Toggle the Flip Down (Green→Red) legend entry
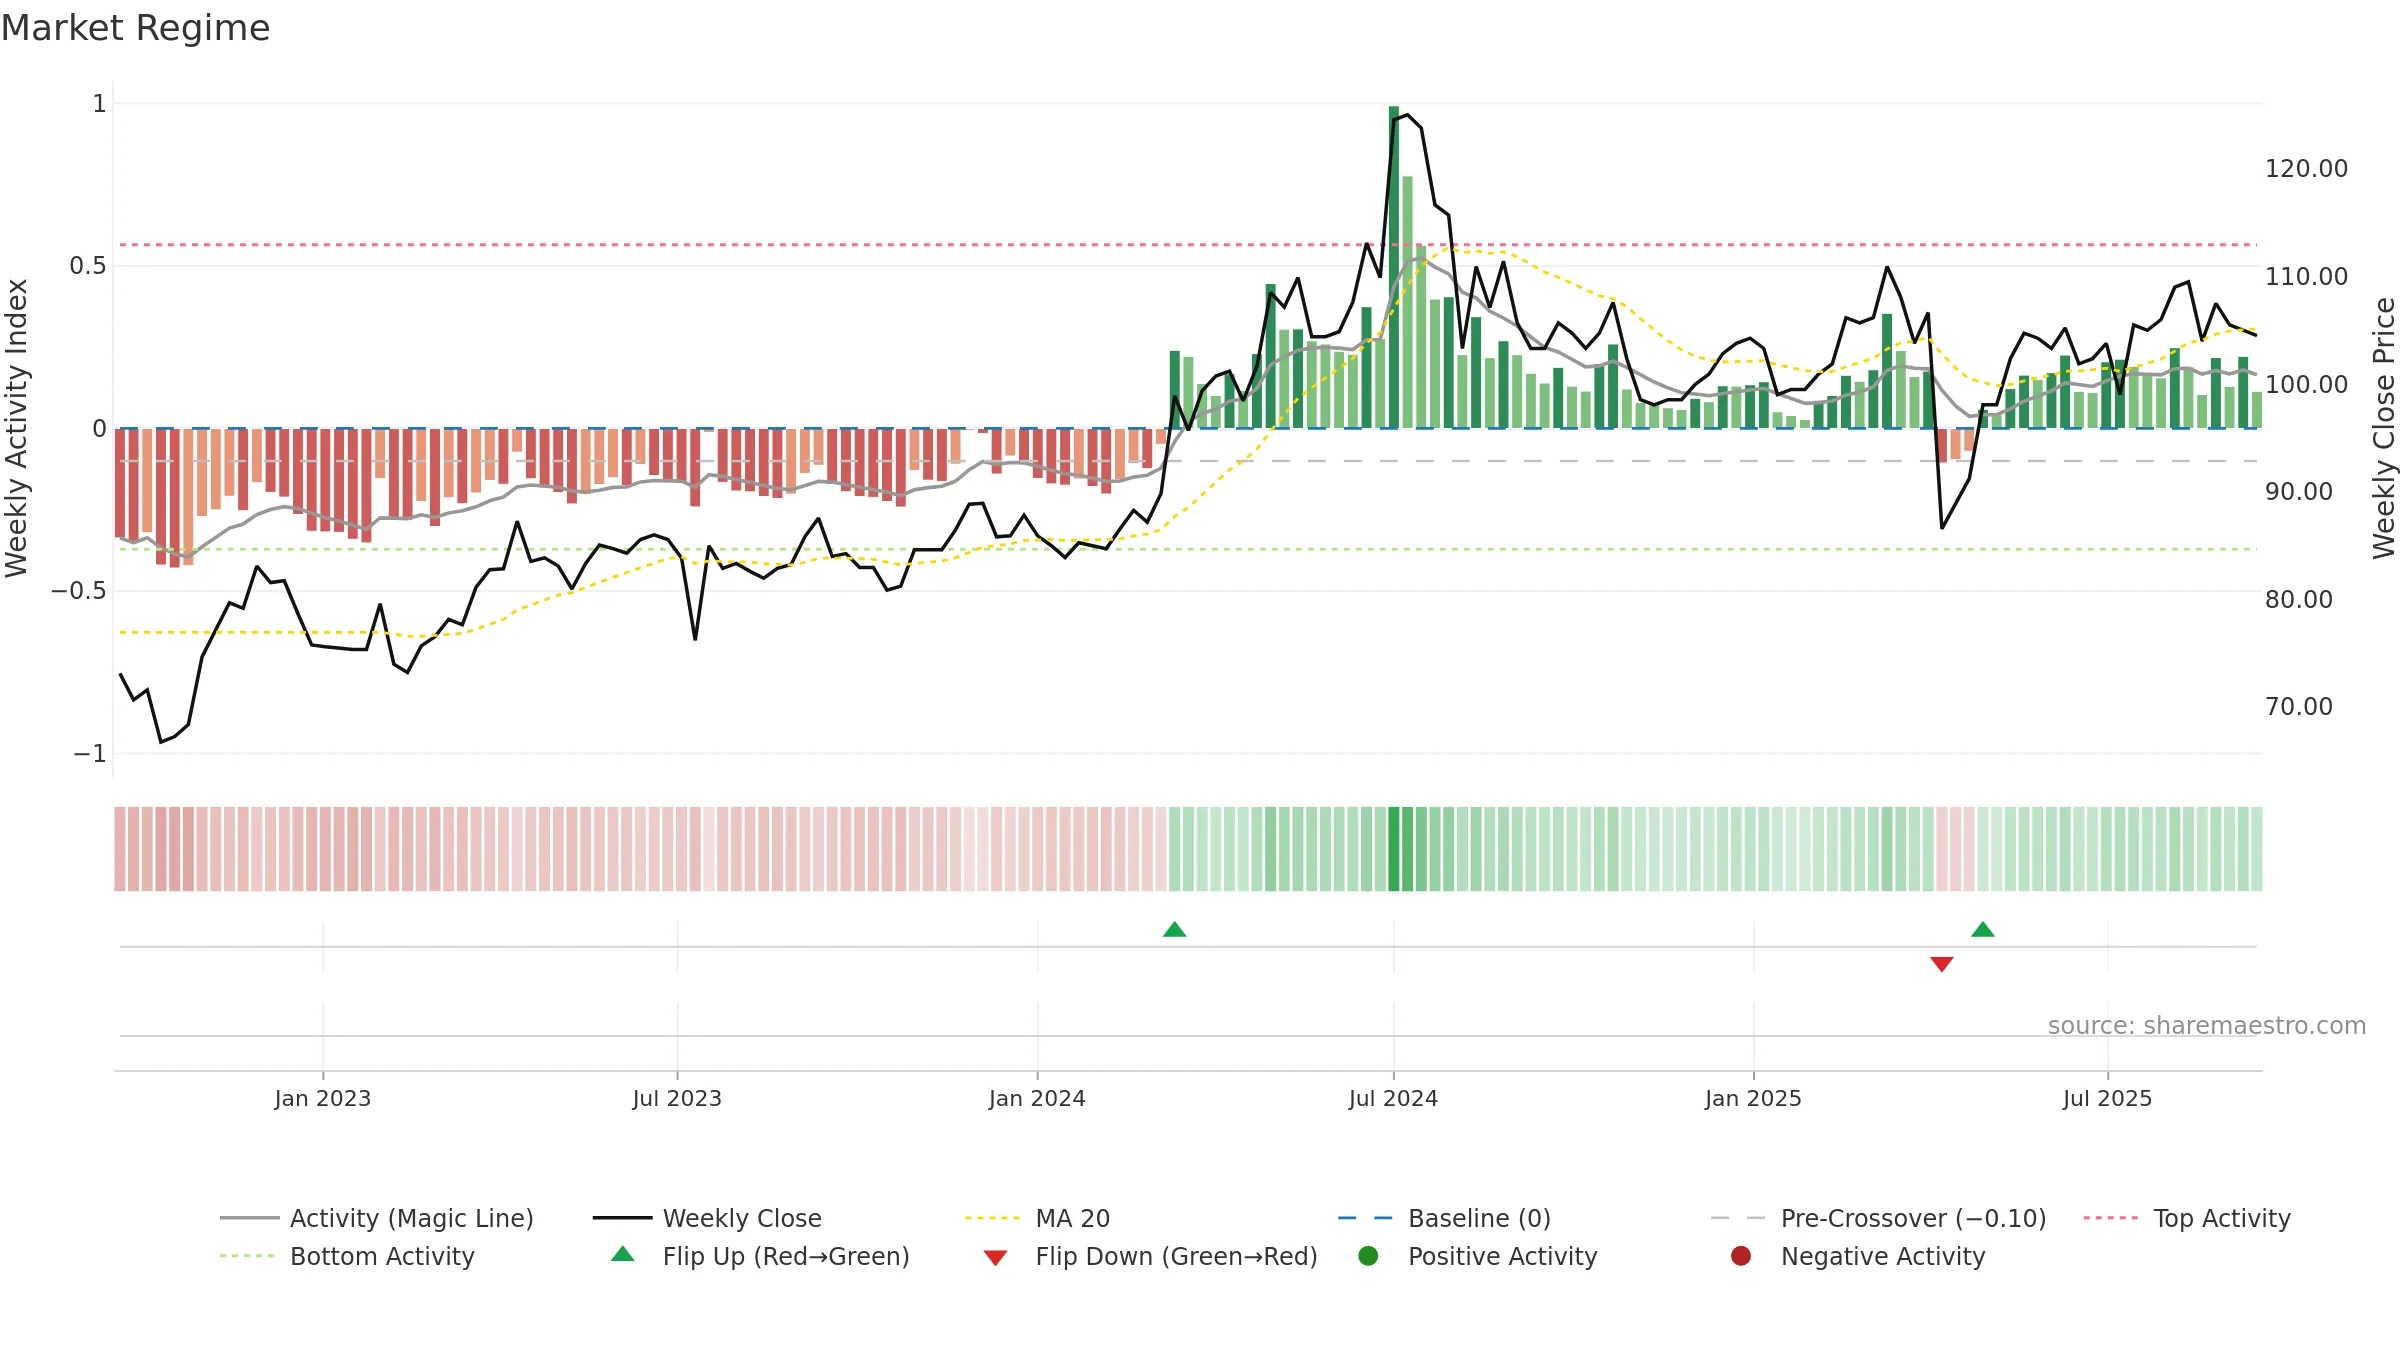 click(1150, 1256)
